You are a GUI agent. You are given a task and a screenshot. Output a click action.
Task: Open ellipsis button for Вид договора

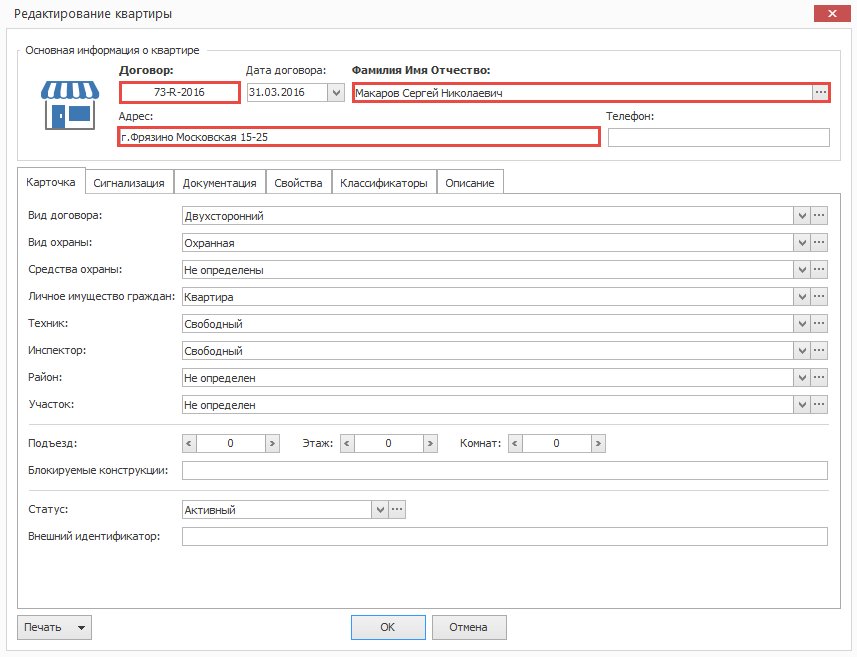click(x=819, y=215)
